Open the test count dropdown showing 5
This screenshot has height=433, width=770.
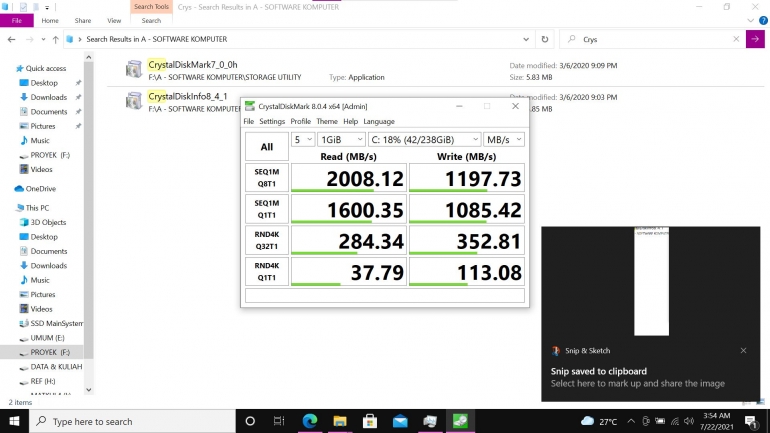(x=302, y=140)
